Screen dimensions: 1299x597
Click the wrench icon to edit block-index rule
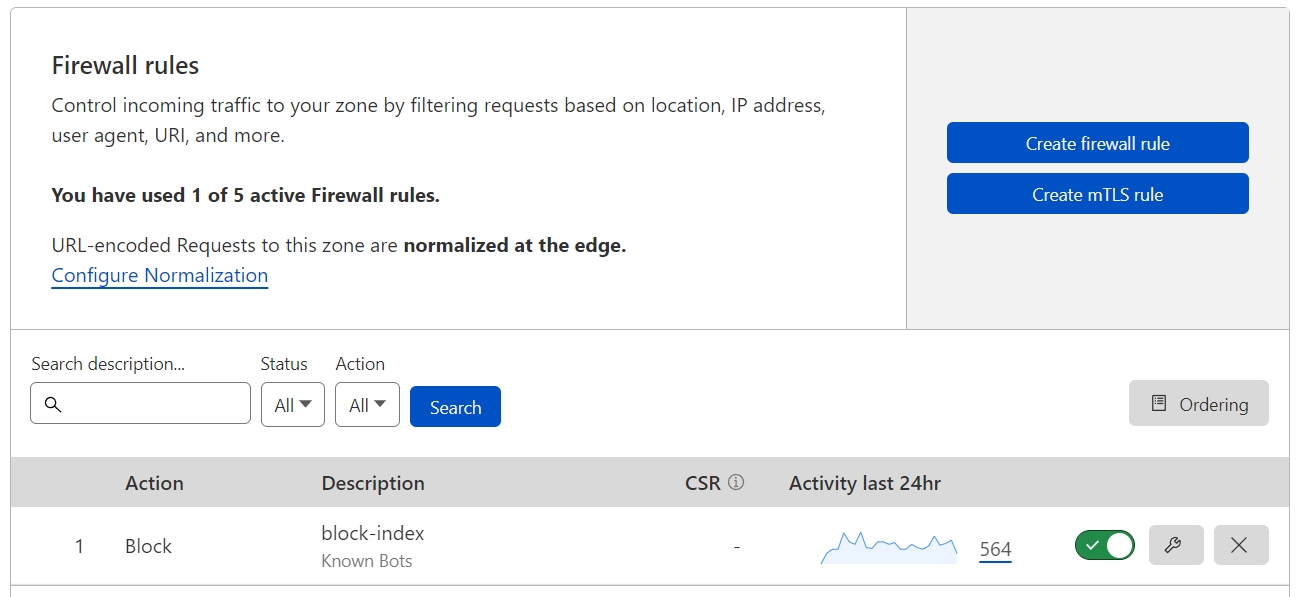point(1175,545)
